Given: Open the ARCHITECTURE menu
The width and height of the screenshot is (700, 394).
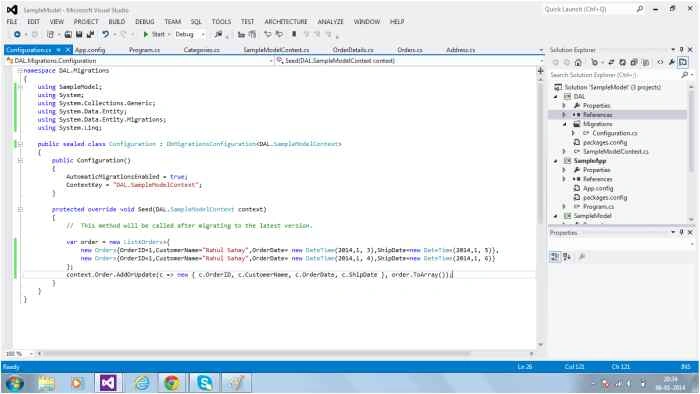Looking at the screenshot, I should (286, 21).
